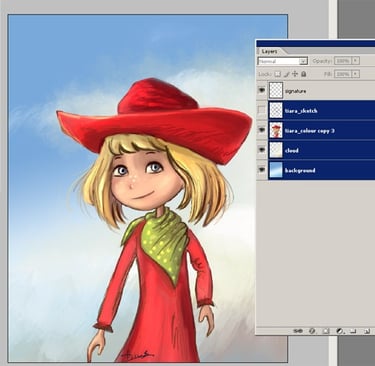Click Add layer mask icon
This screenshot has width=375, height=366.
tap(326, 331)
